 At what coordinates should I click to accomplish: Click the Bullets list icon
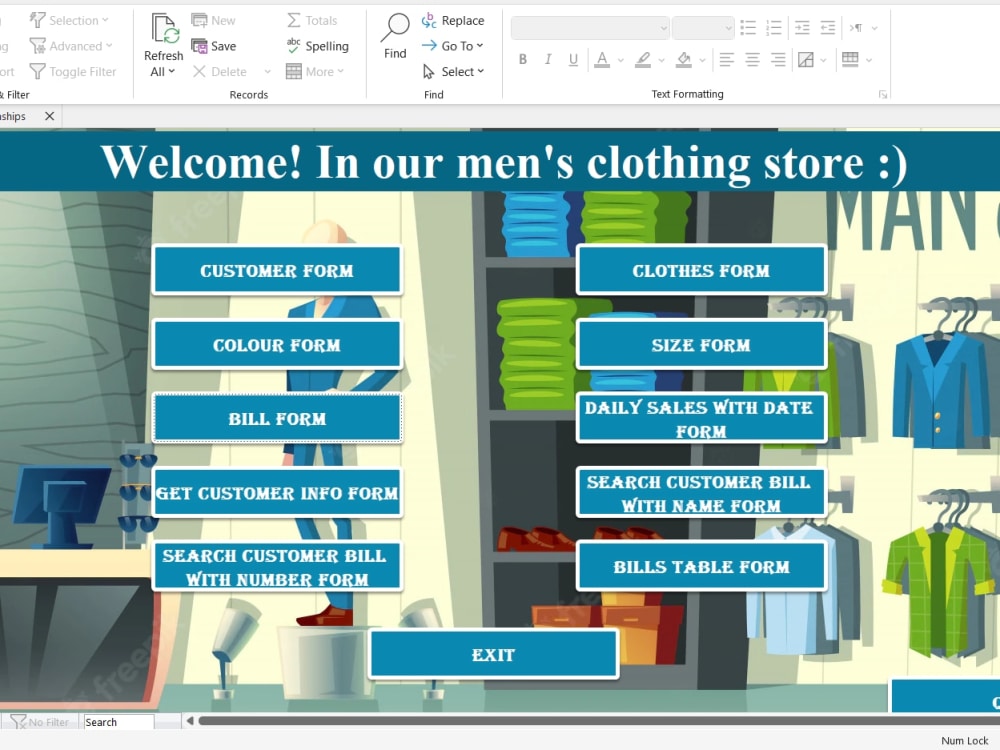748,27
